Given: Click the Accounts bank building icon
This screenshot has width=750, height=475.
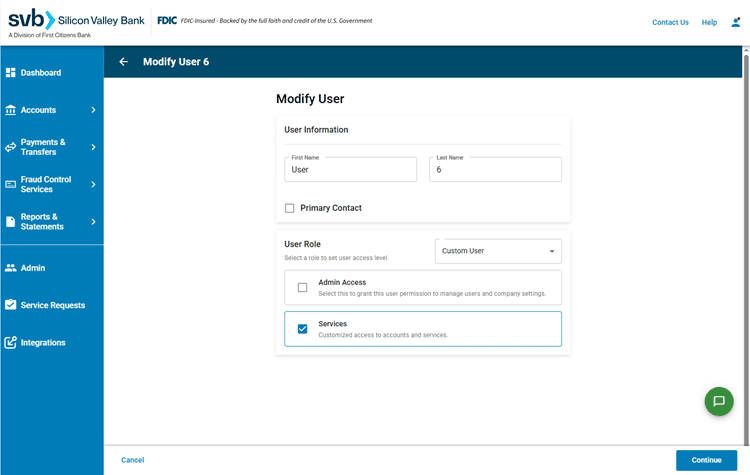Looking at the screenshot, I should point(11,110).
